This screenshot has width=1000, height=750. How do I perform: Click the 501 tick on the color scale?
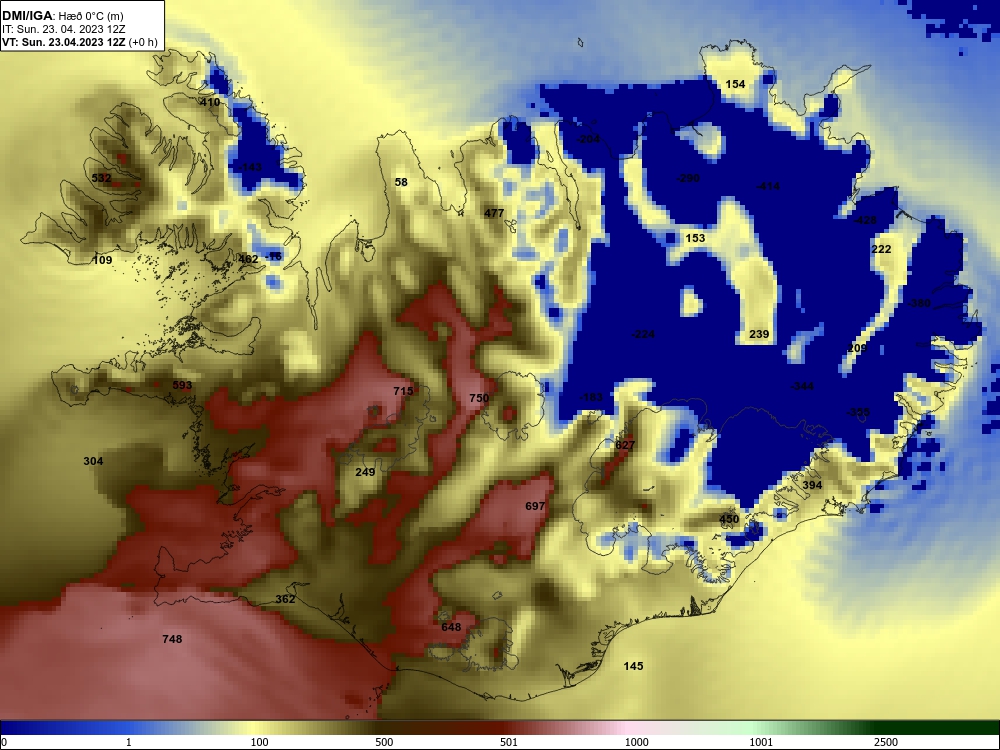(509, 742)
